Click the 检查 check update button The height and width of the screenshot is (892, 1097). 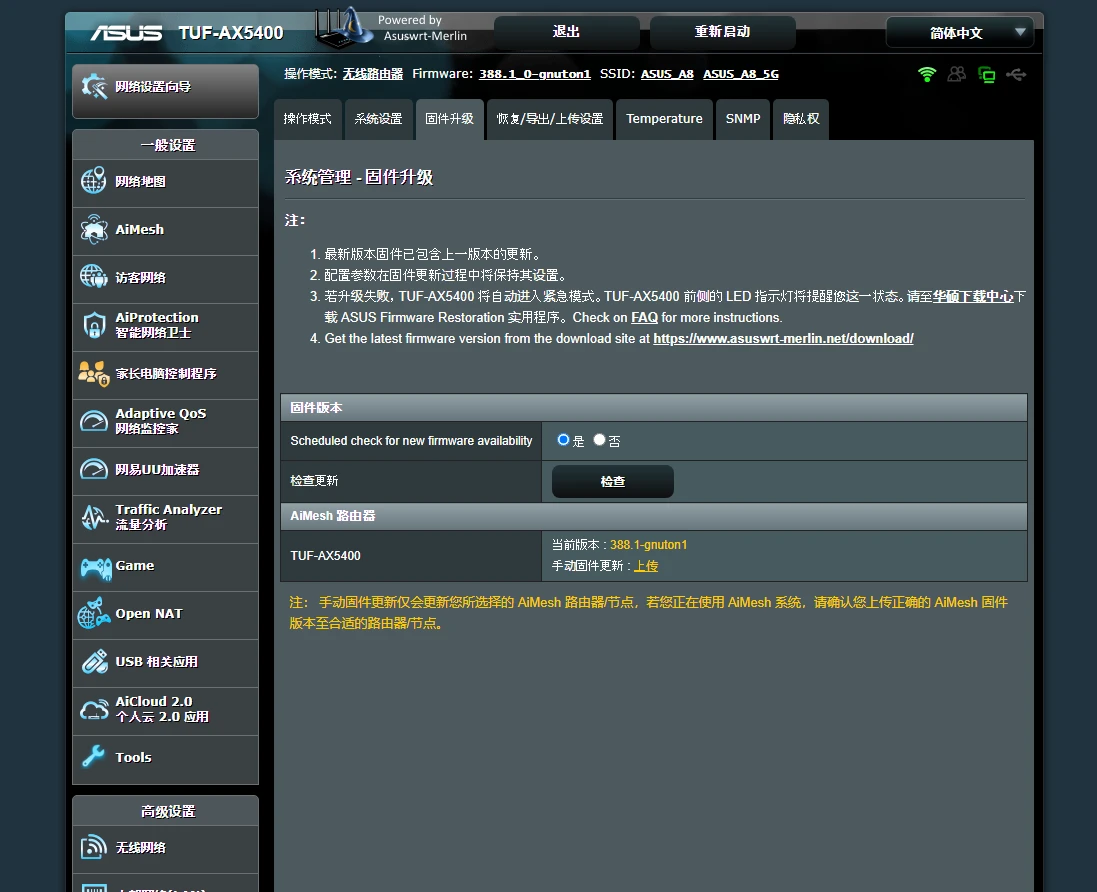pyautogui.click(x=613, y=481)
